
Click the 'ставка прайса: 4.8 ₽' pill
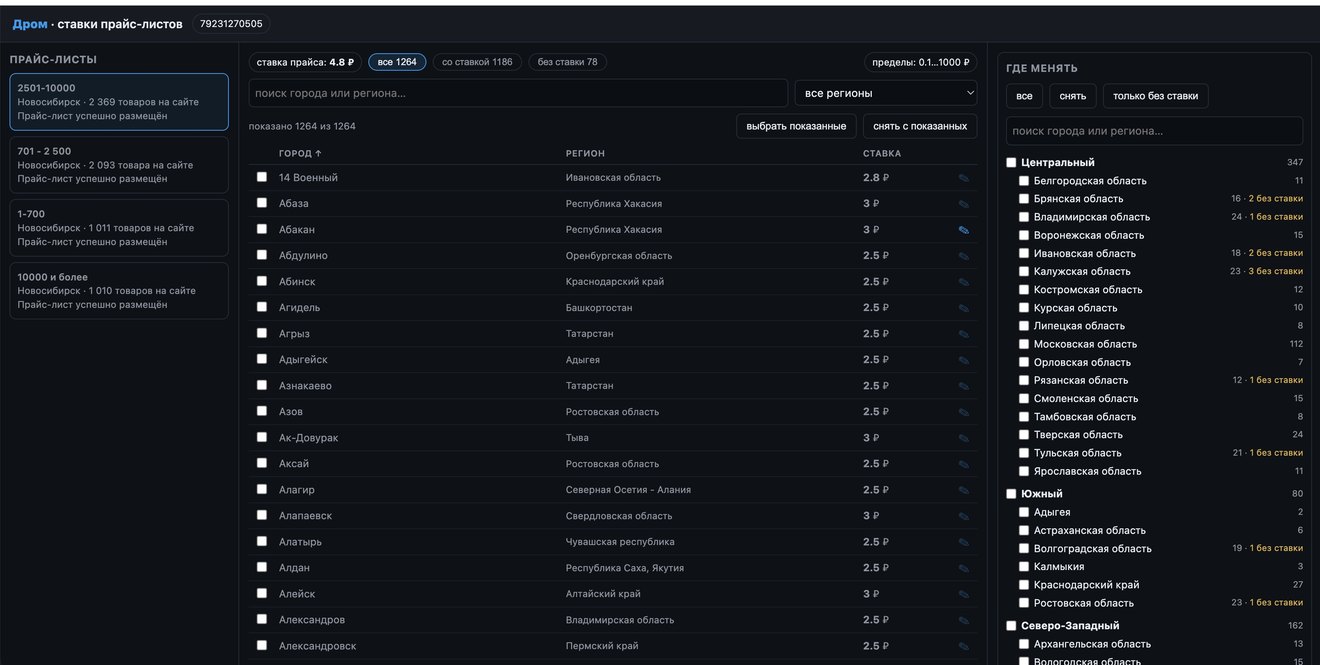coord(305,62)
